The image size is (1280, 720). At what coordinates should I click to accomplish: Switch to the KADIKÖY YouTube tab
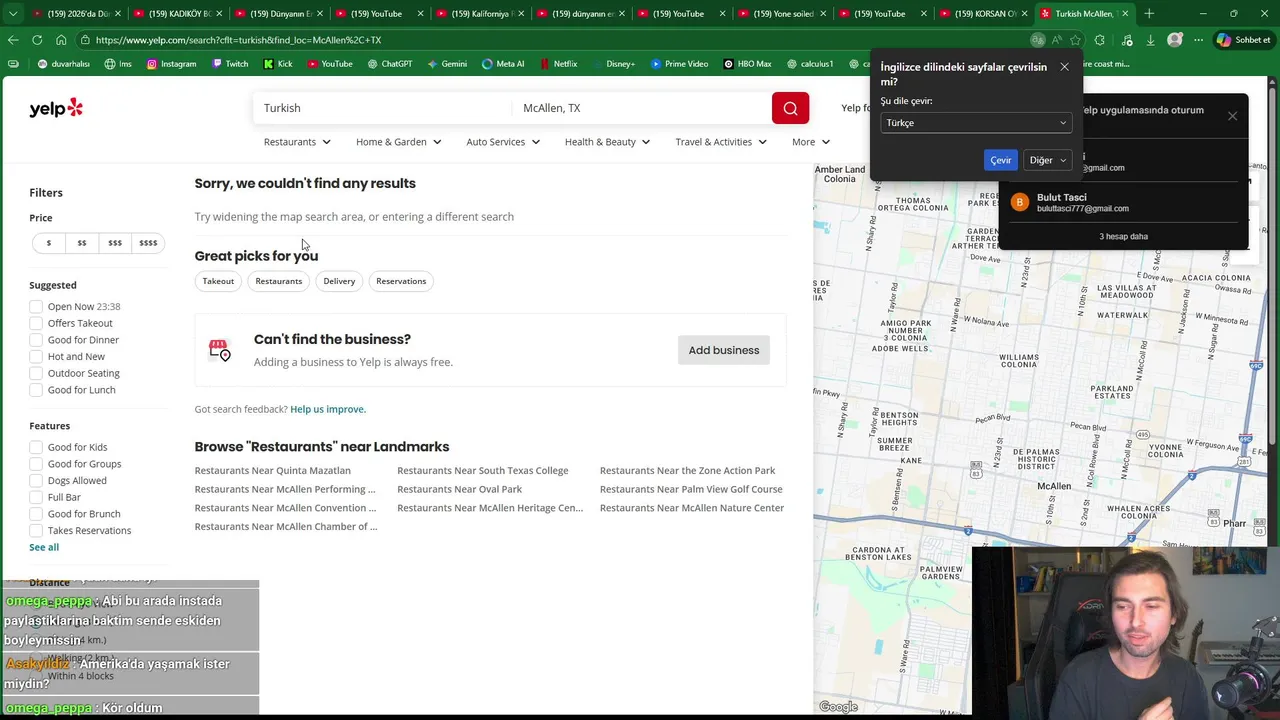coord(180,14)
